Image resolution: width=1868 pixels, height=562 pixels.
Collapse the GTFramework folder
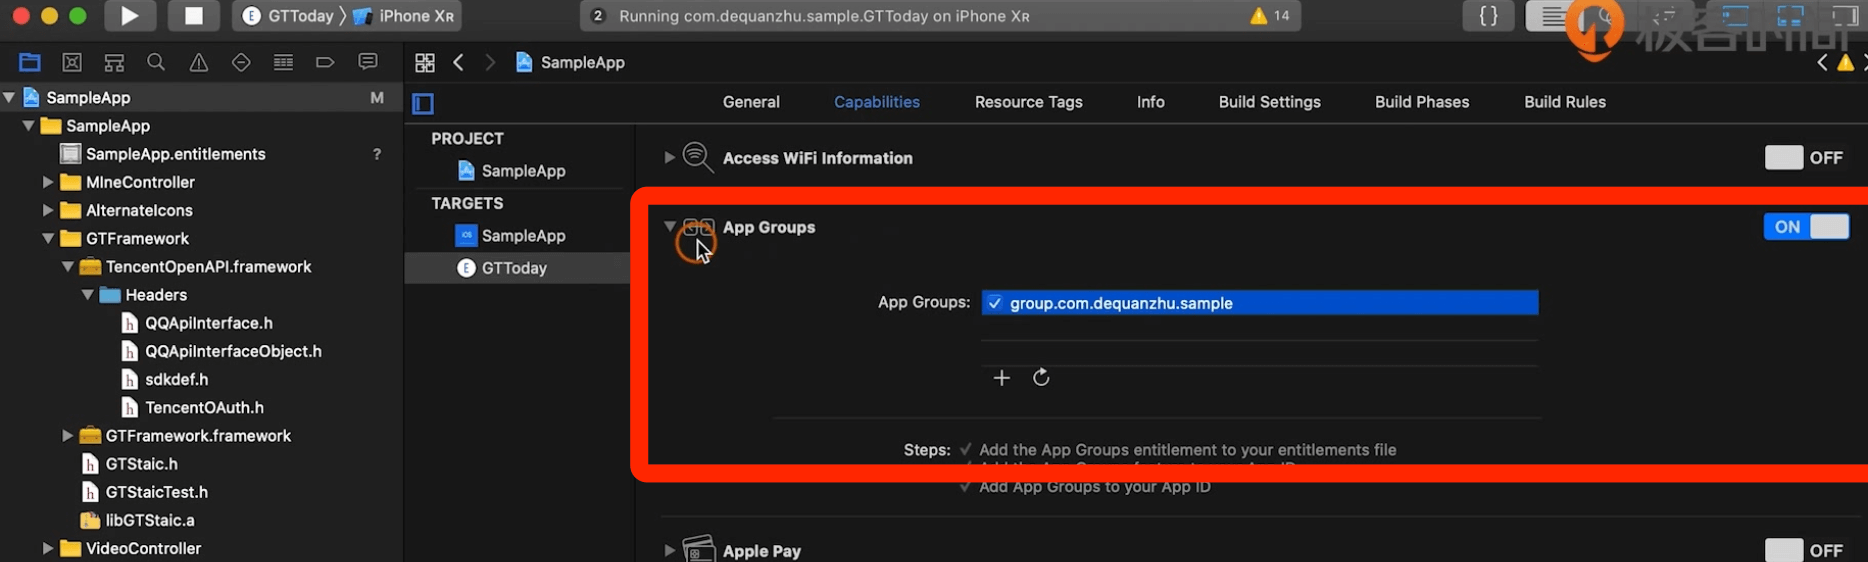pos(48,238)
